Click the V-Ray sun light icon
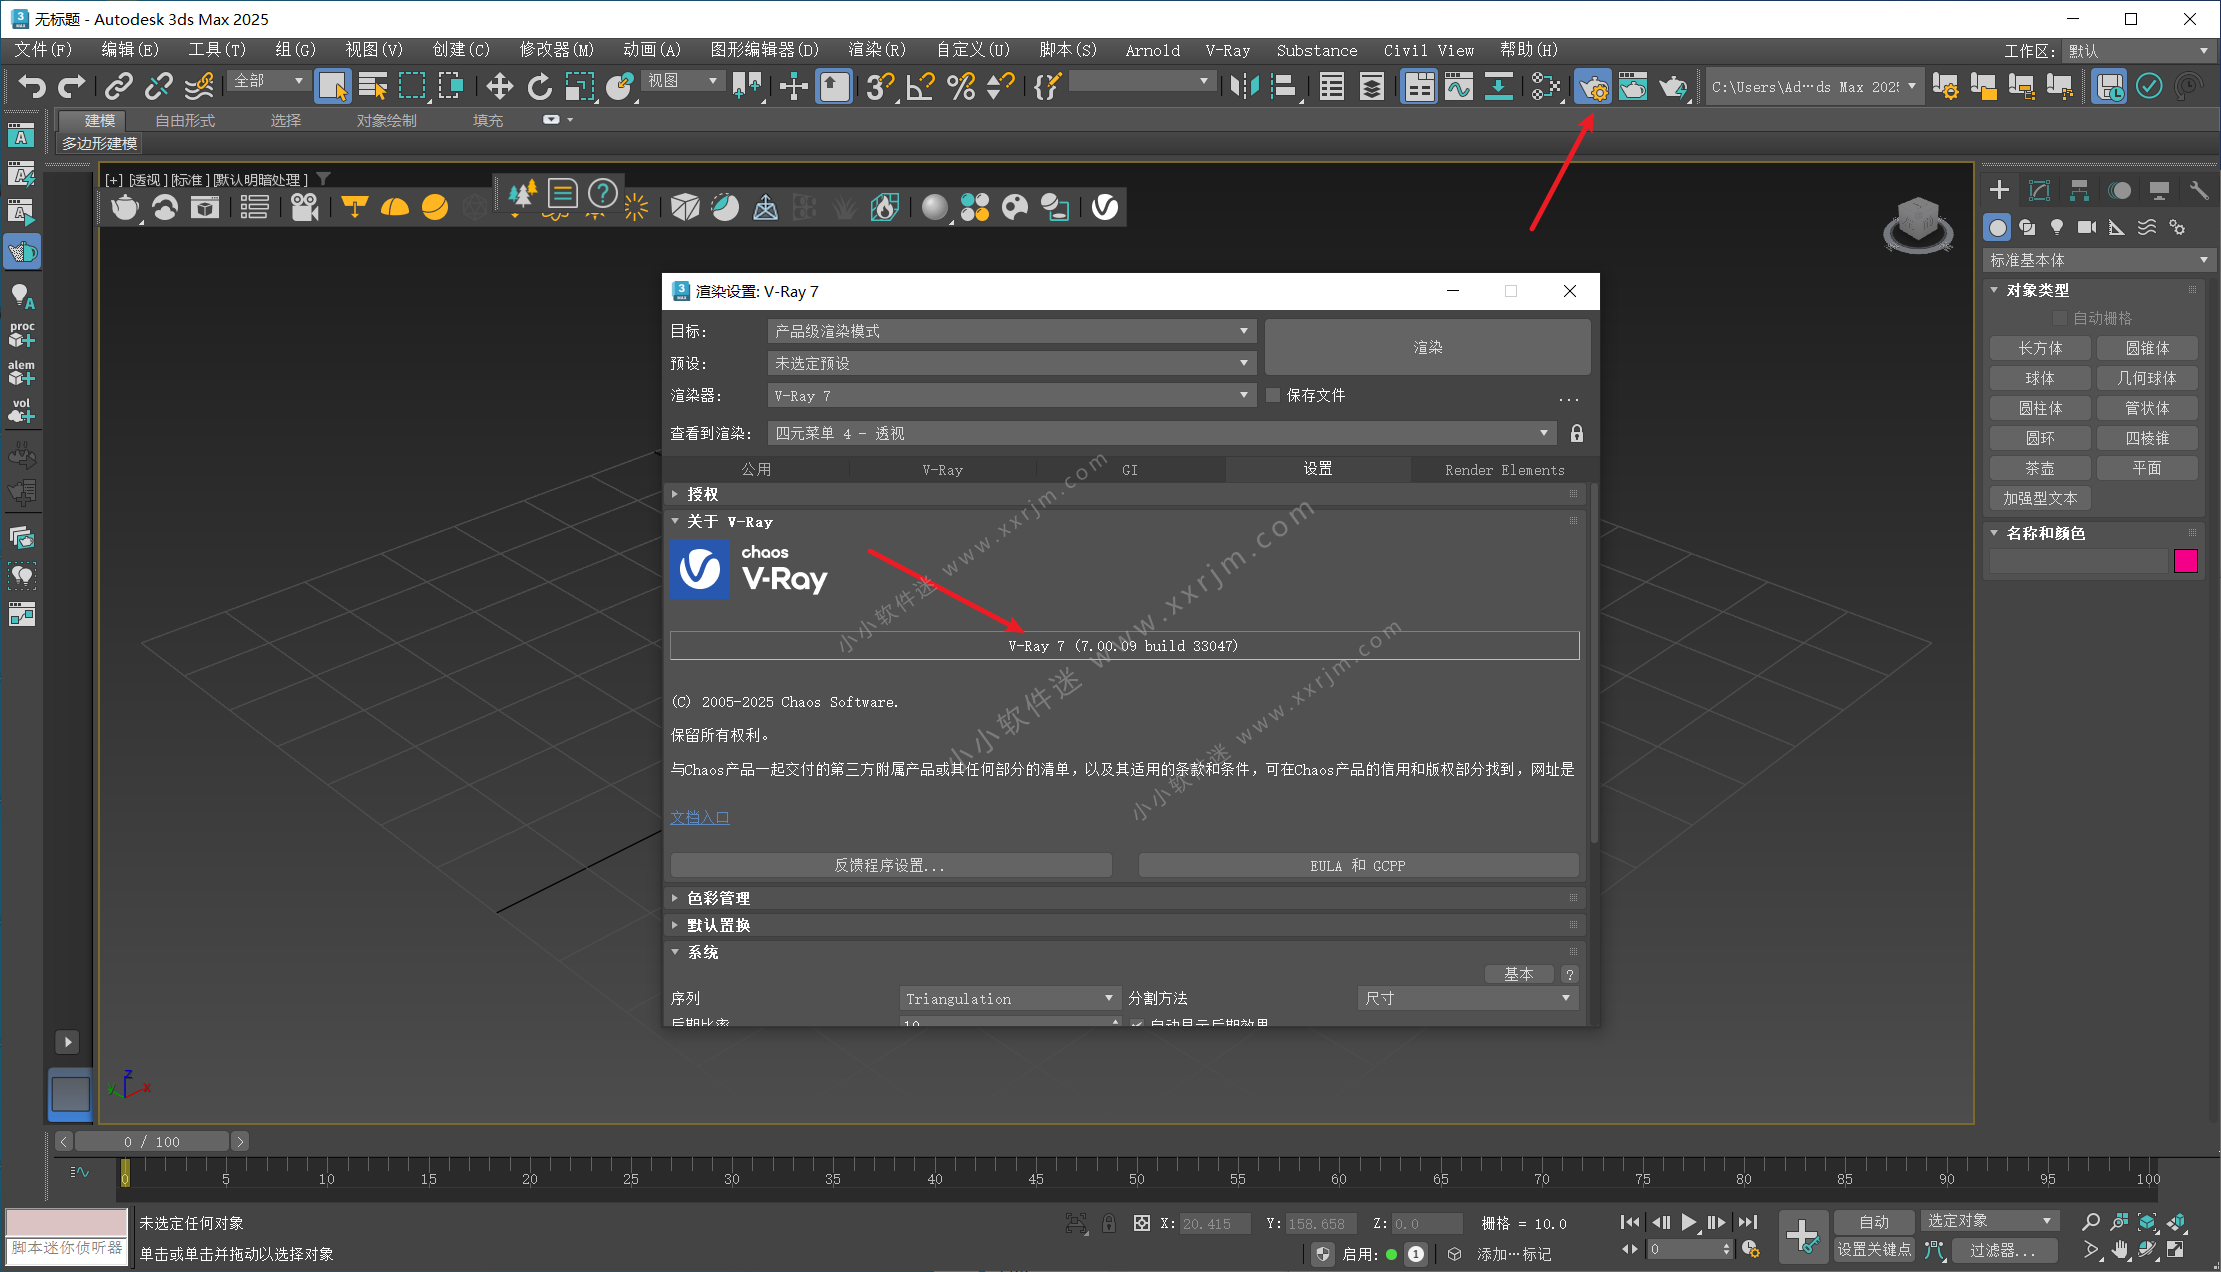This screenshot has height=1272, width=2221. point(635,207)
